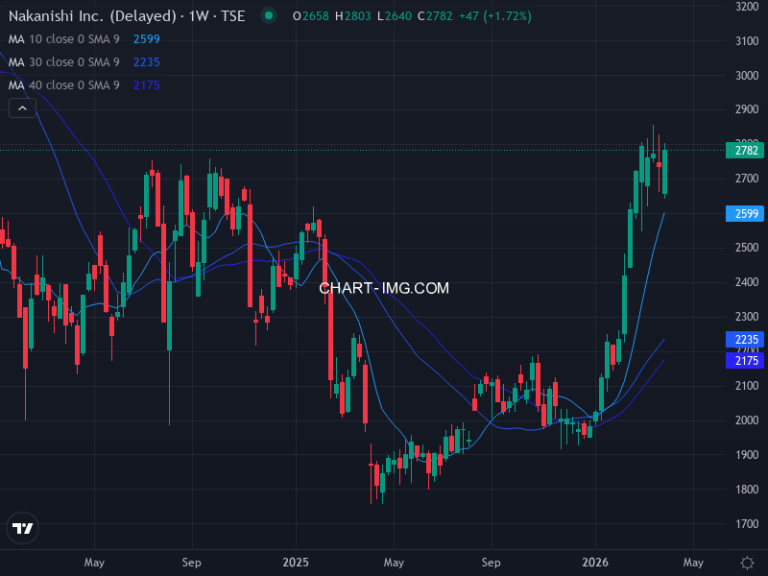Image resolution: width=768 pixels, height=576 pixels.
Task: Select the MA 40 close indicator legend
Action: [x=64, y=85]
